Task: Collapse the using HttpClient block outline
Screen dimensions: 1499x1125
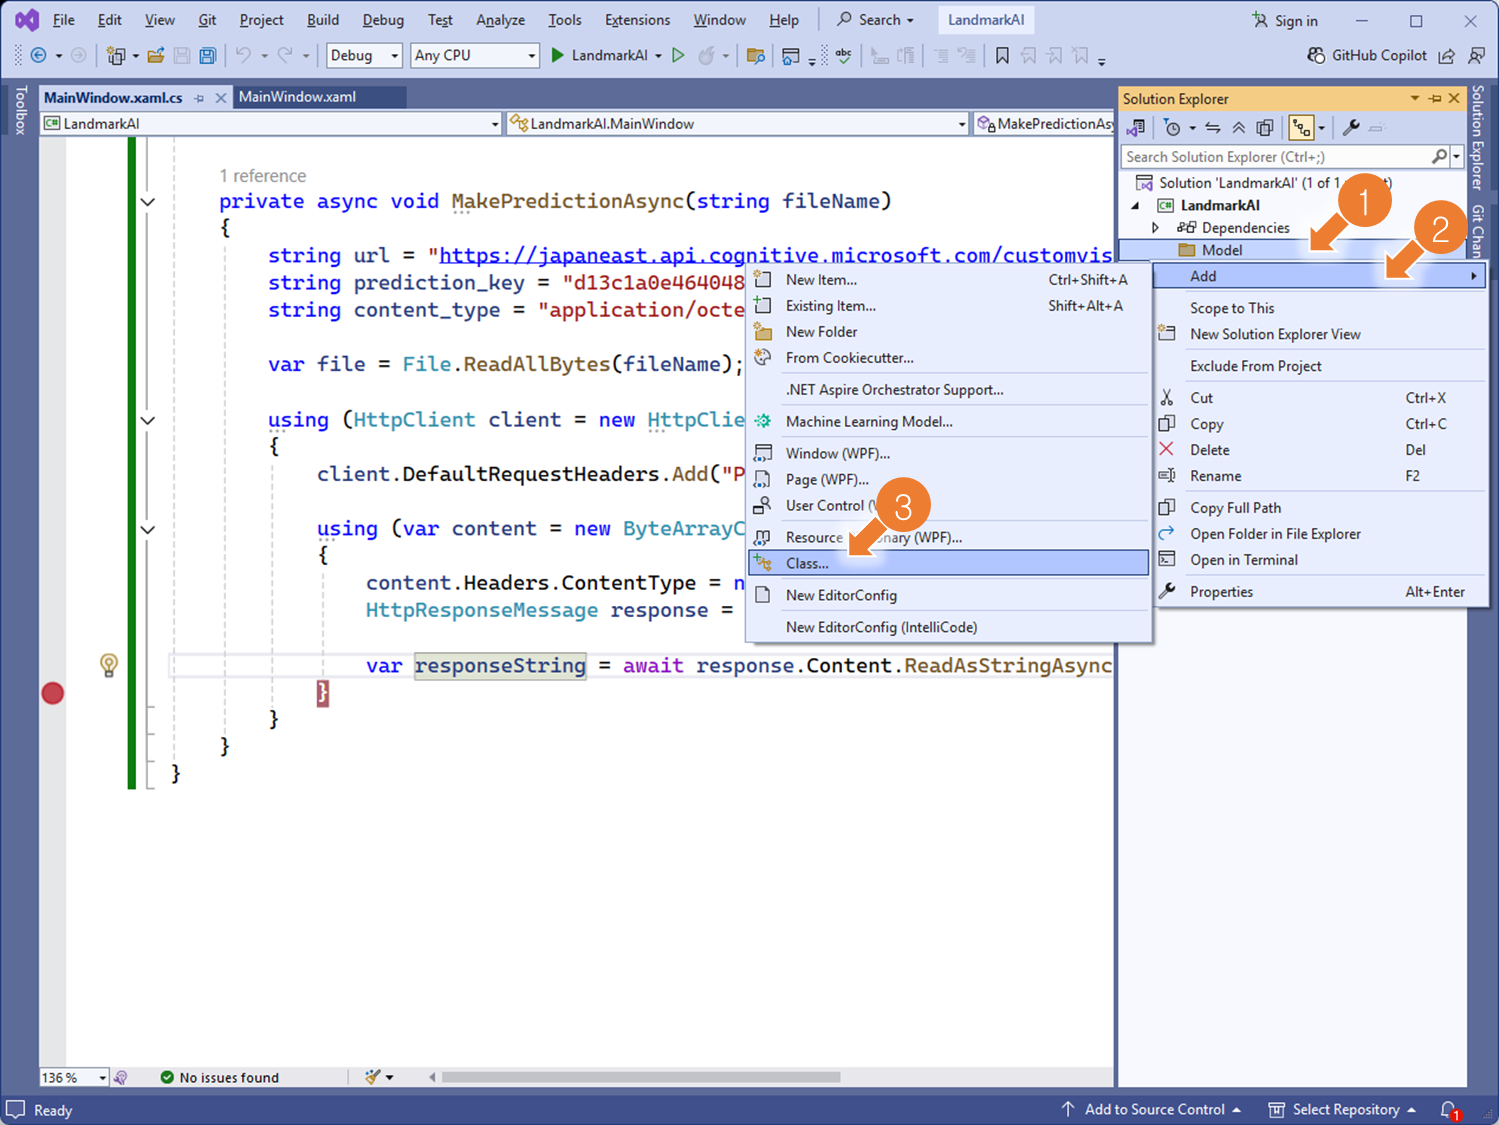Action: (x=148, y=421)
